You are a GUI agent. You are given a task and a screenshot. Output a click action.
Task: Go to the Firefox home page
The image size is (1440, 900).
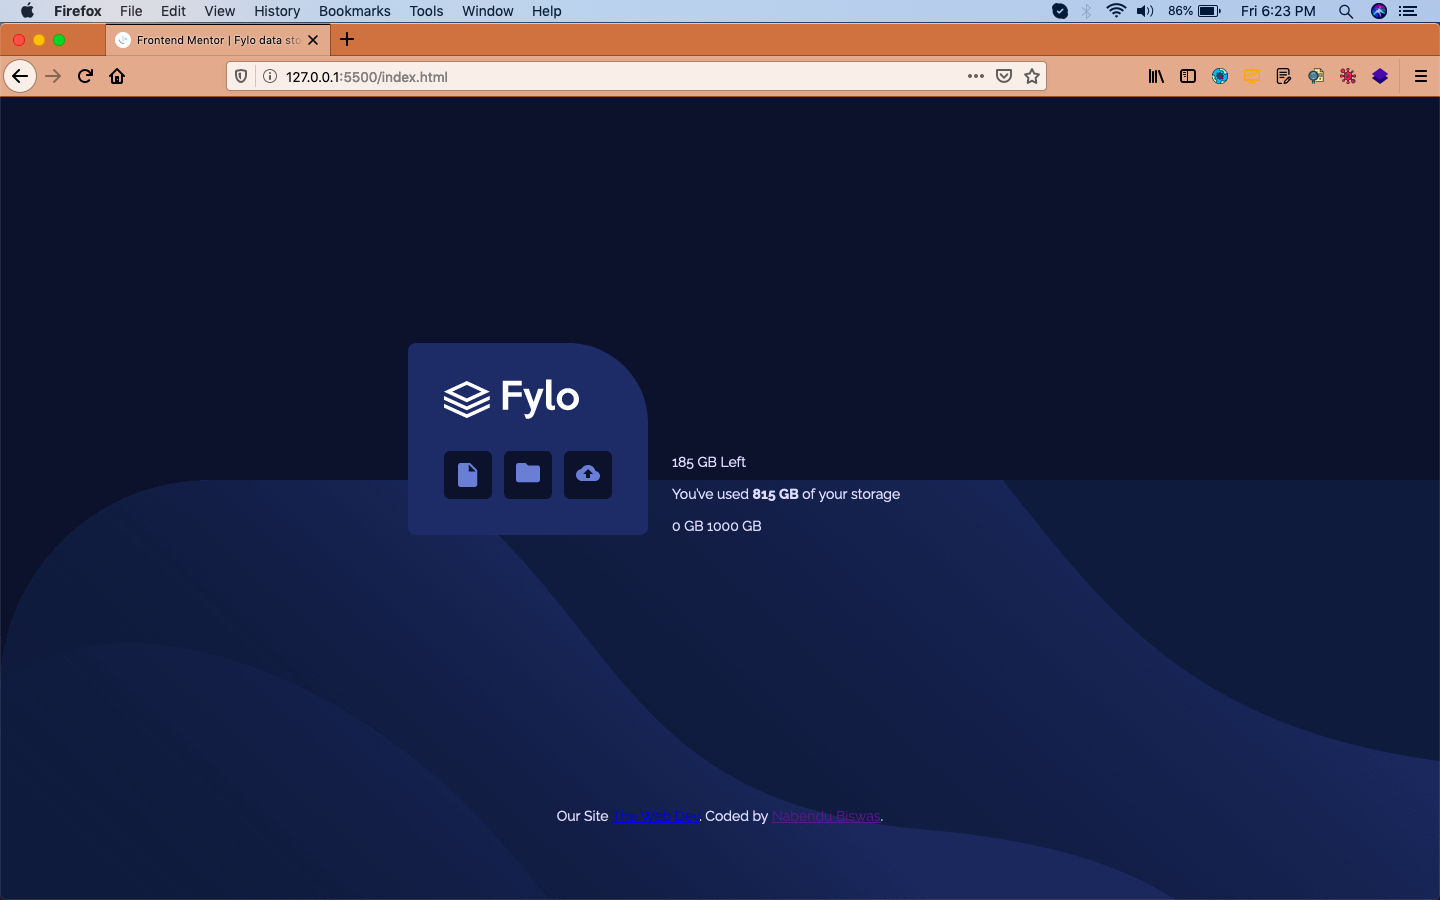click(117, 76)
